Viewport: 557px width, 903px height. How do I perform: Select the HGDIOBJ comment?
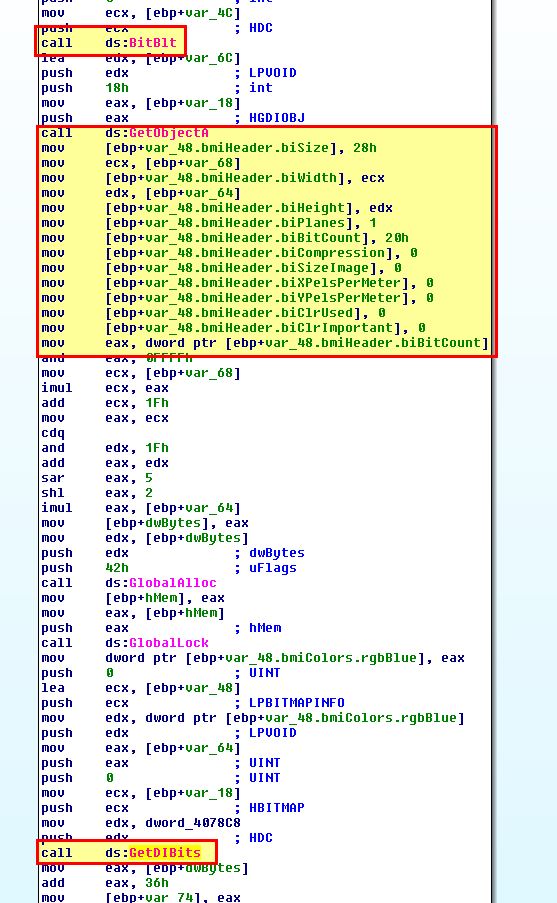tap(276, 118)
